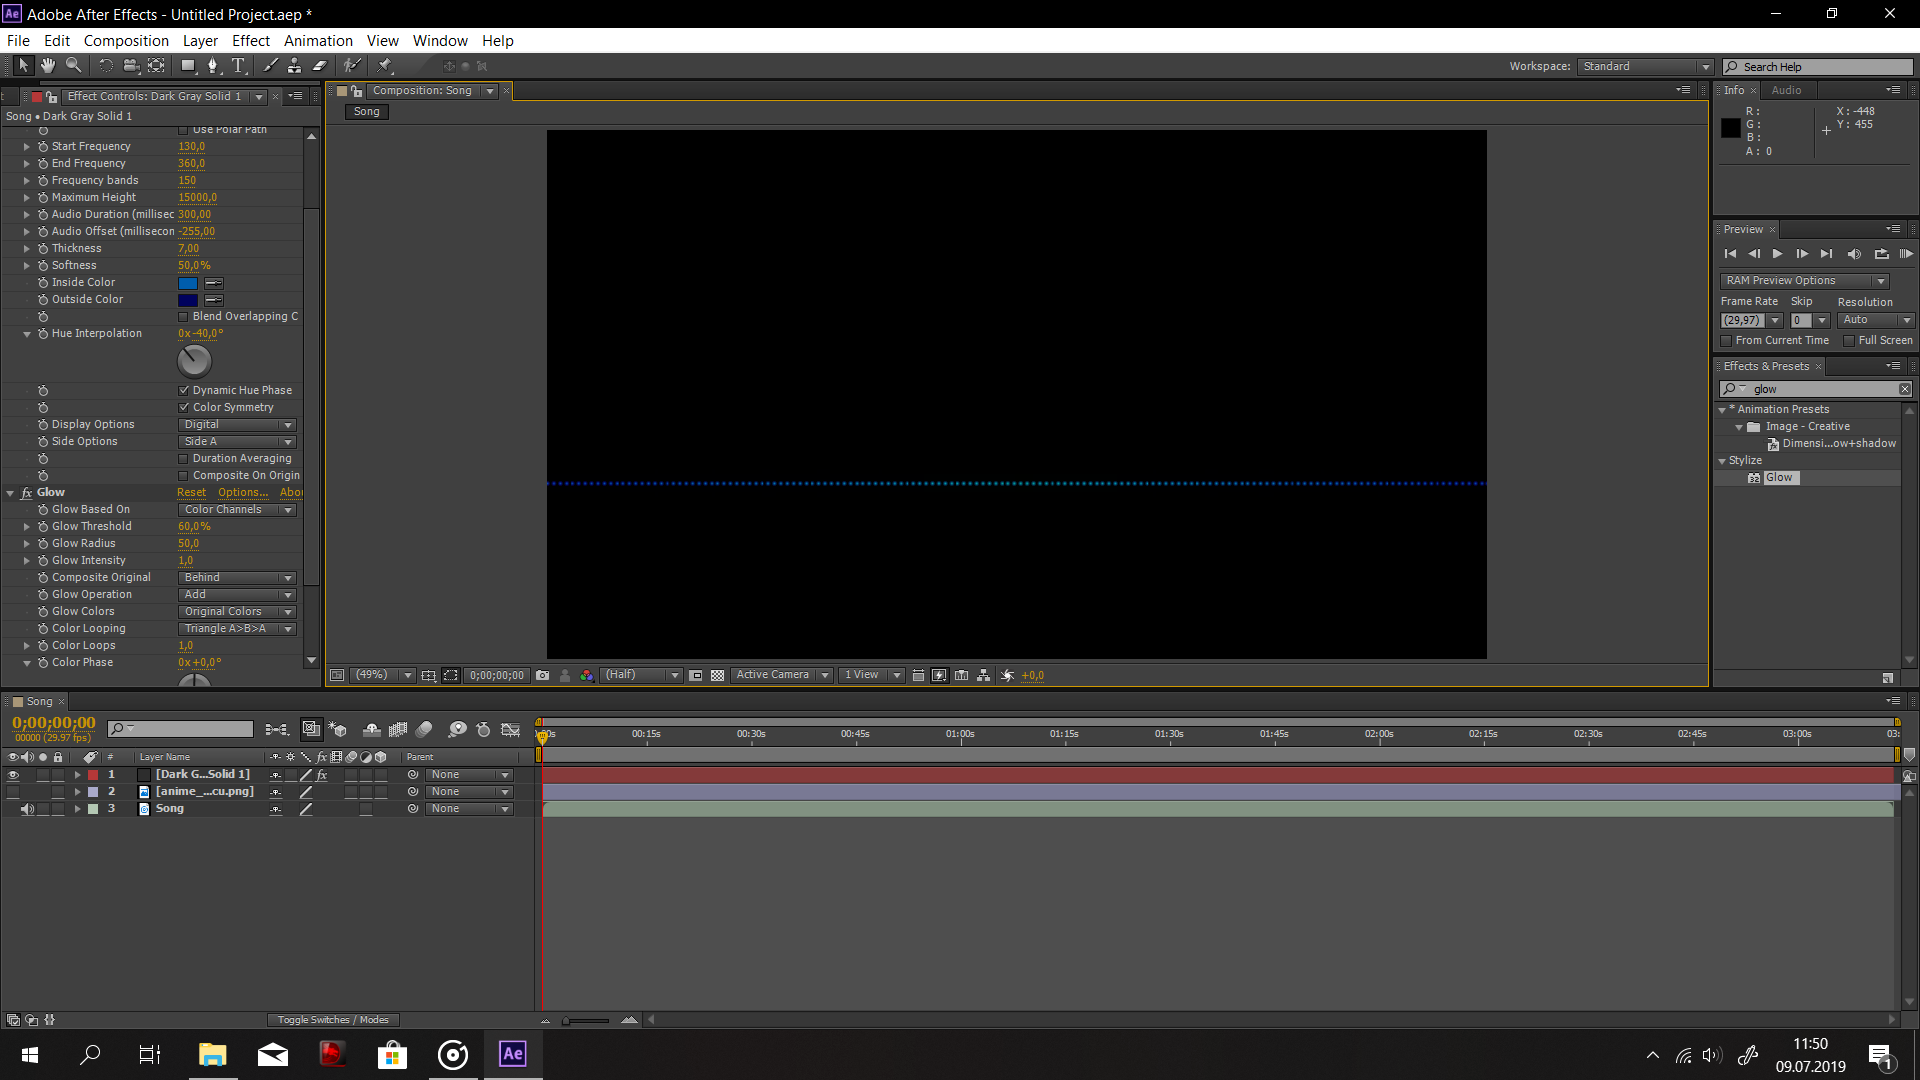Open the File menu
The height and width of the screenshot is (1080, 1920).
pos(18,41)
